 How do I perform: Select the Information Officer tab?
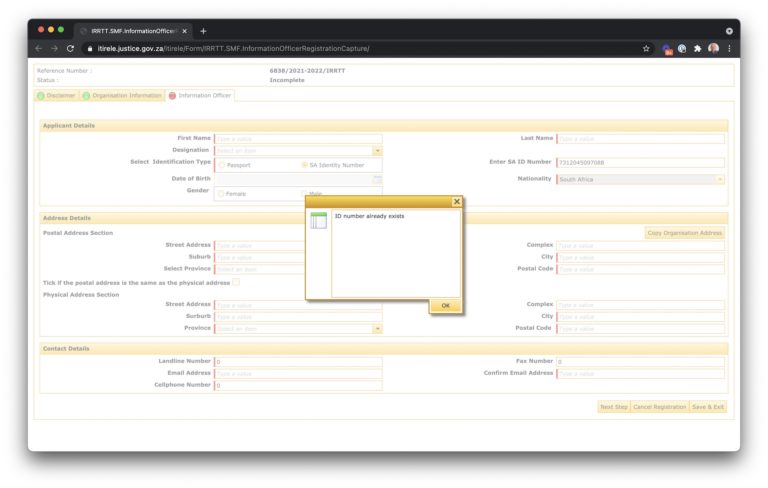tap(200, 96)
